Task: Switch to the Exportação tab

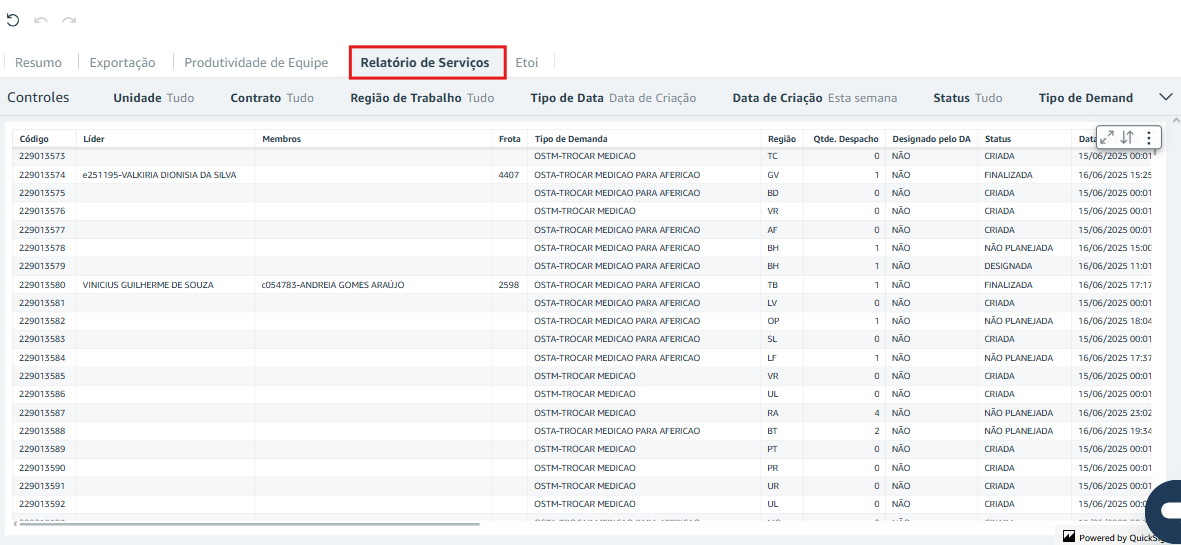Action: 122,62
